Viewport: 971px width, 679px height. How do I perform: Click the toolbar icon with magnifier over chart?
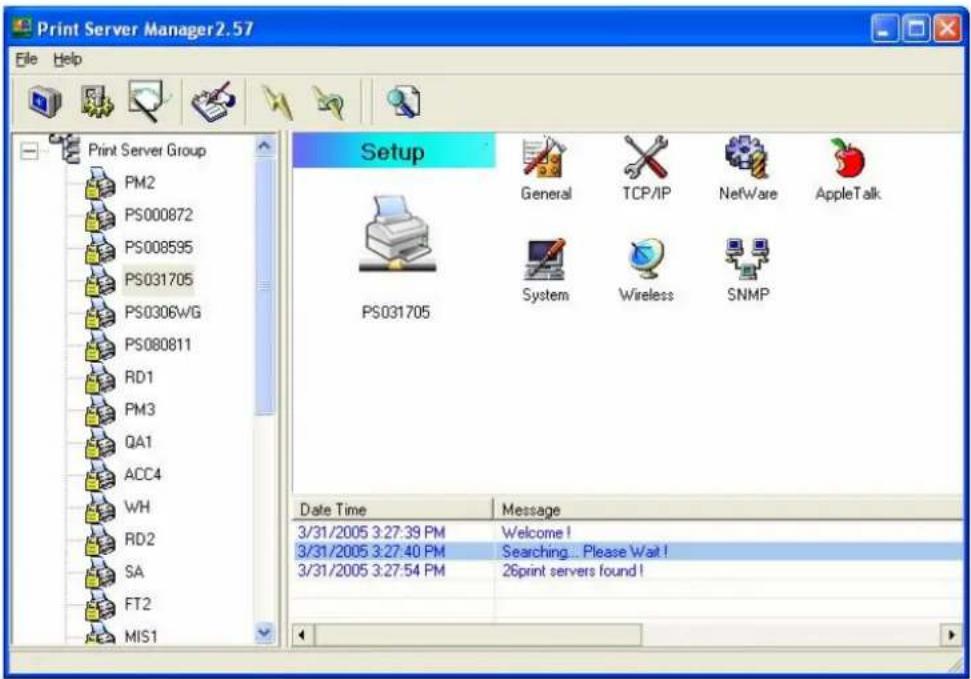click(x=147, y=101)
